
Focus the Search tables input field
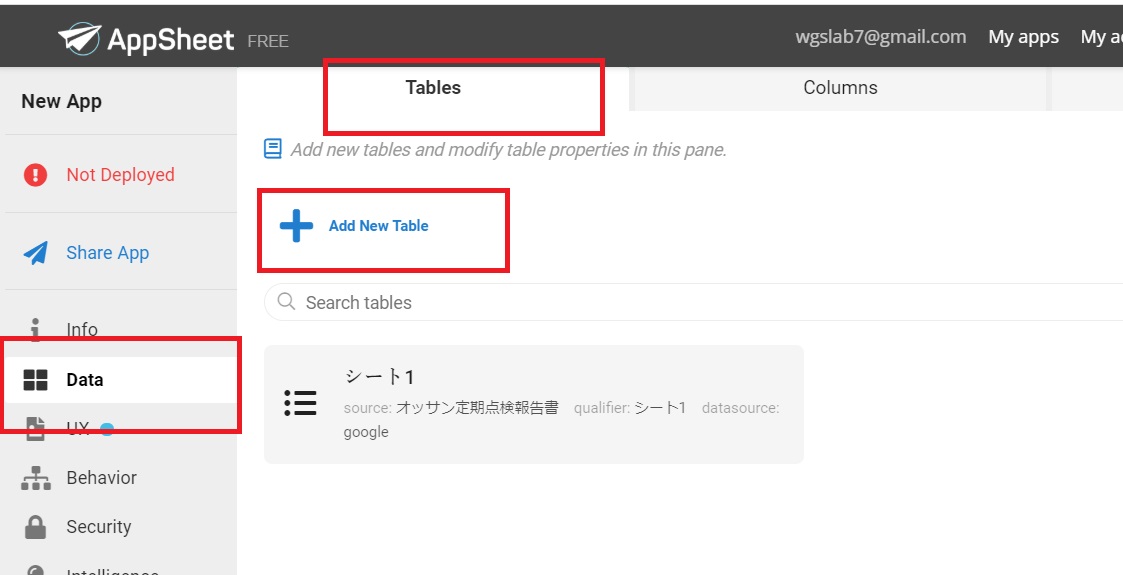coord(693,302)
